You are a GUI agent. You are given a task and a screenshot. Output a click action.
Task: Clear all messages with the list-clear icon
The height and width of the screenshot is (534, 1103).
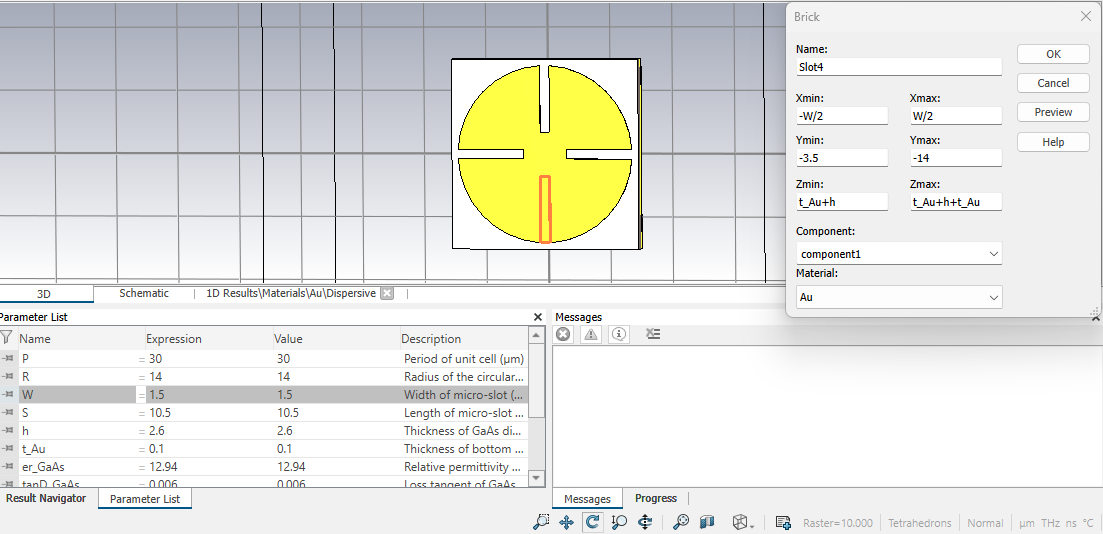tap(653, 334)
